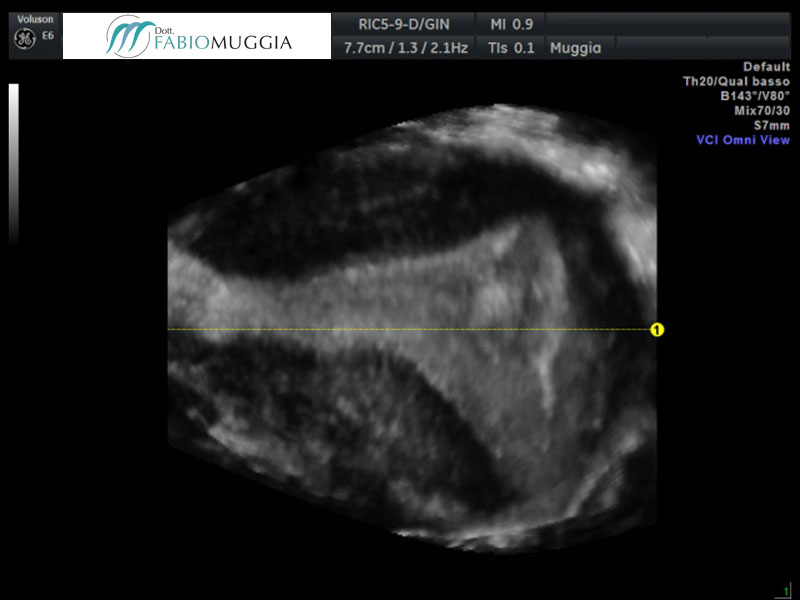Click the B143°/V80° angle setting

pos(755,96)
